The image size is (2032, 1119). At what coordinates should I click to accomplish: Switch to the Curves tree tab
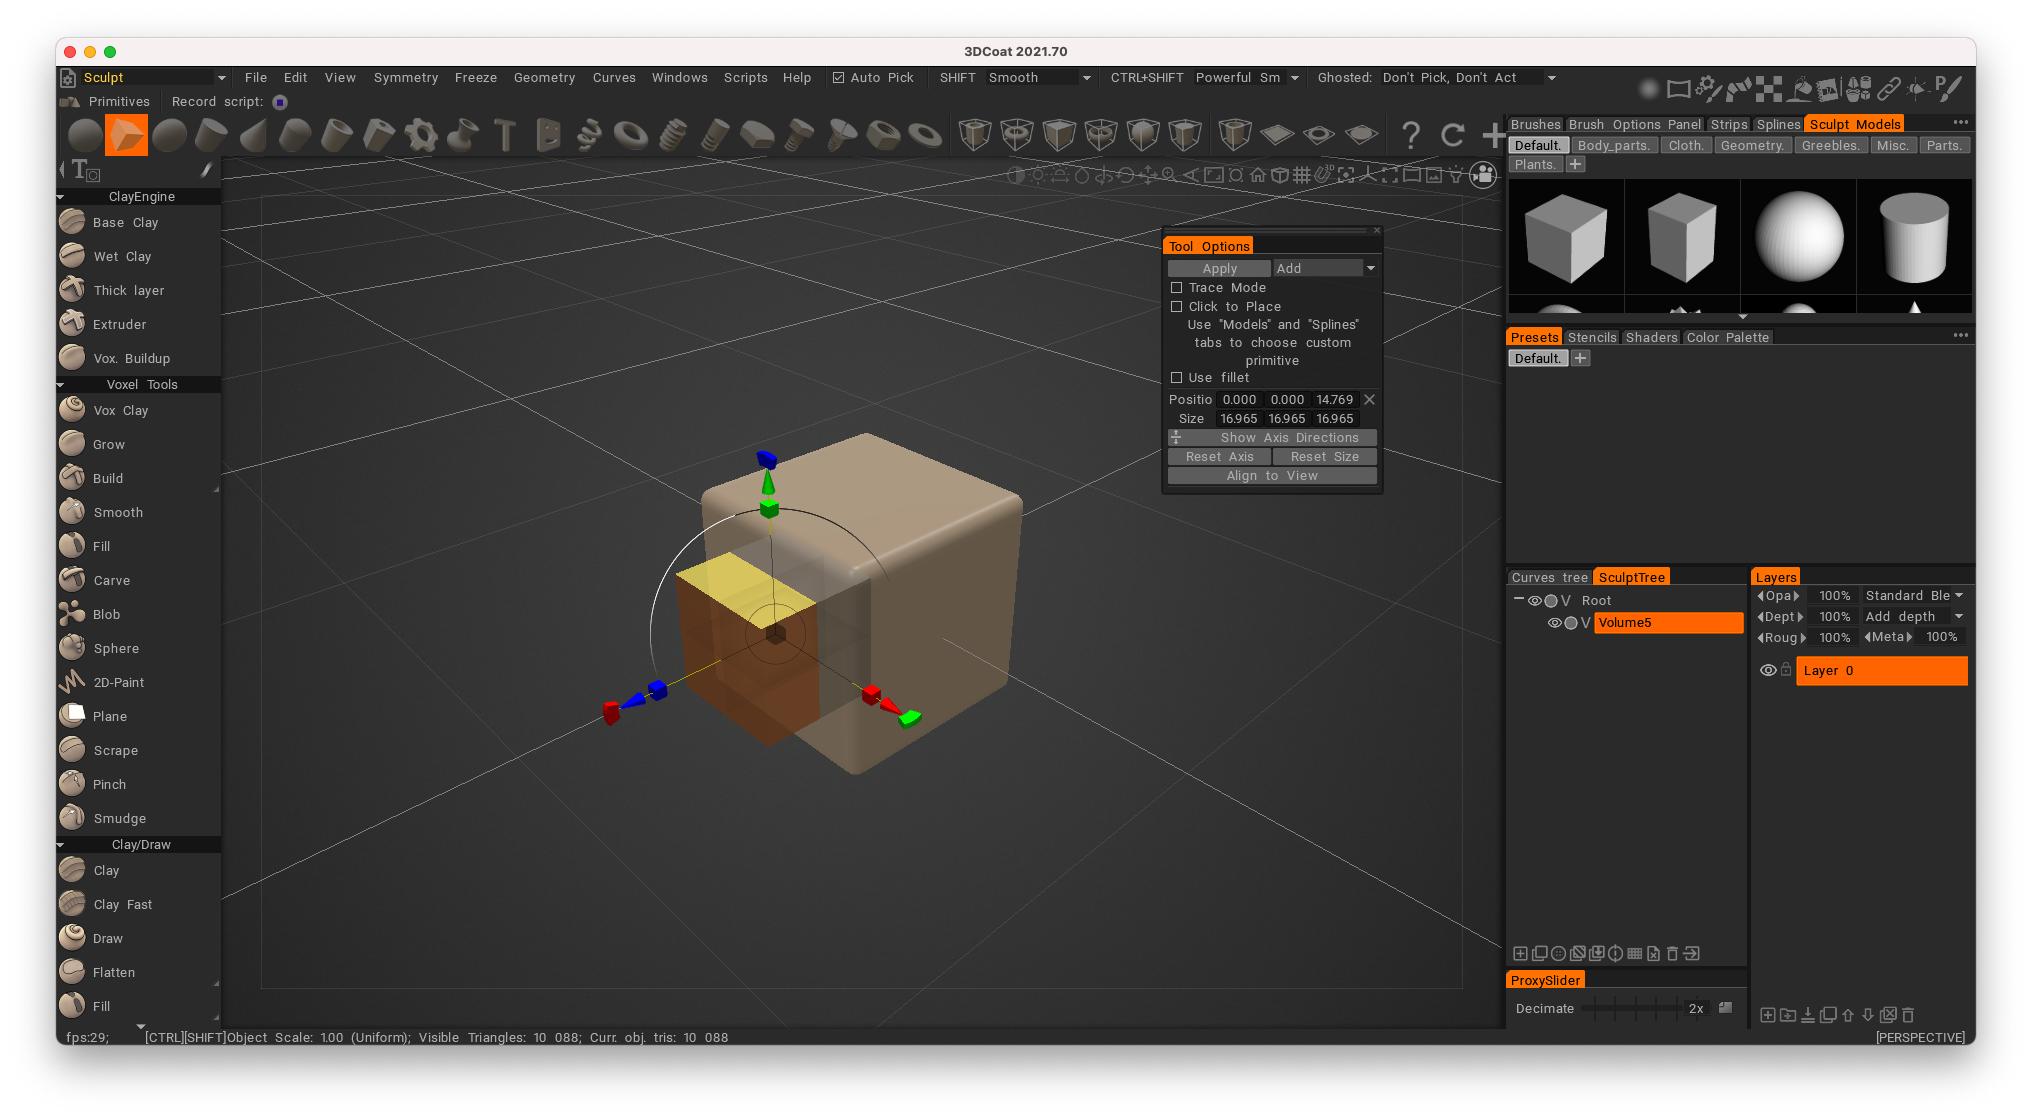click(1549, 577)
